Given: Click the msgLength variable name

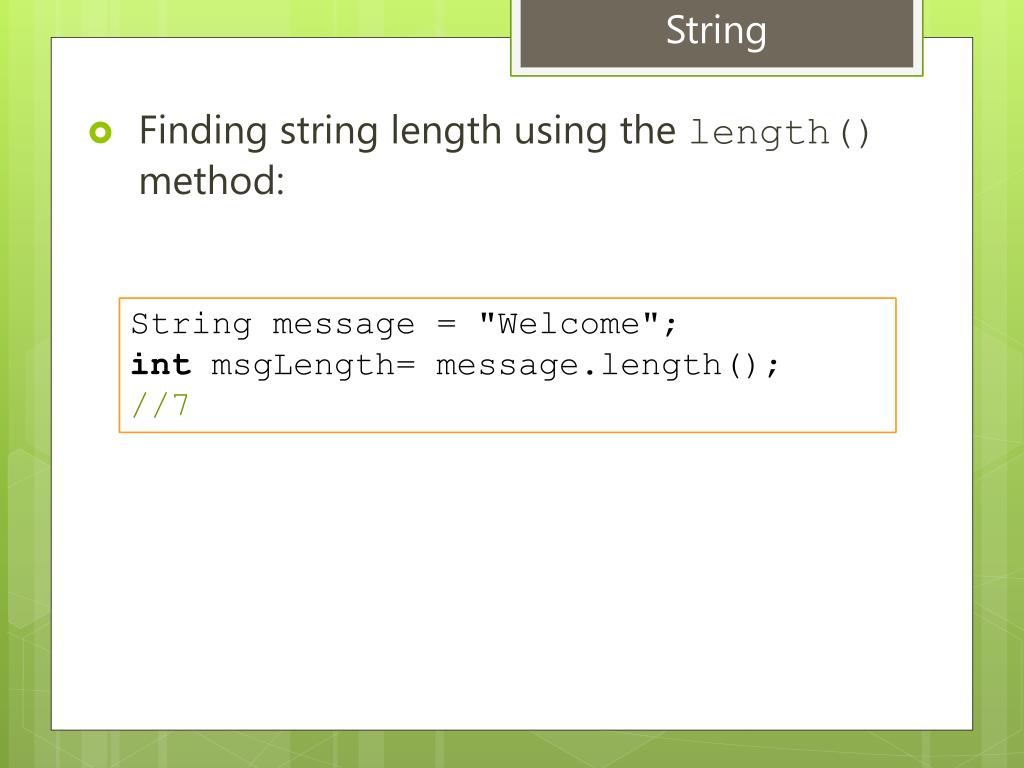Looking at the screenshot, I should 303,366.
